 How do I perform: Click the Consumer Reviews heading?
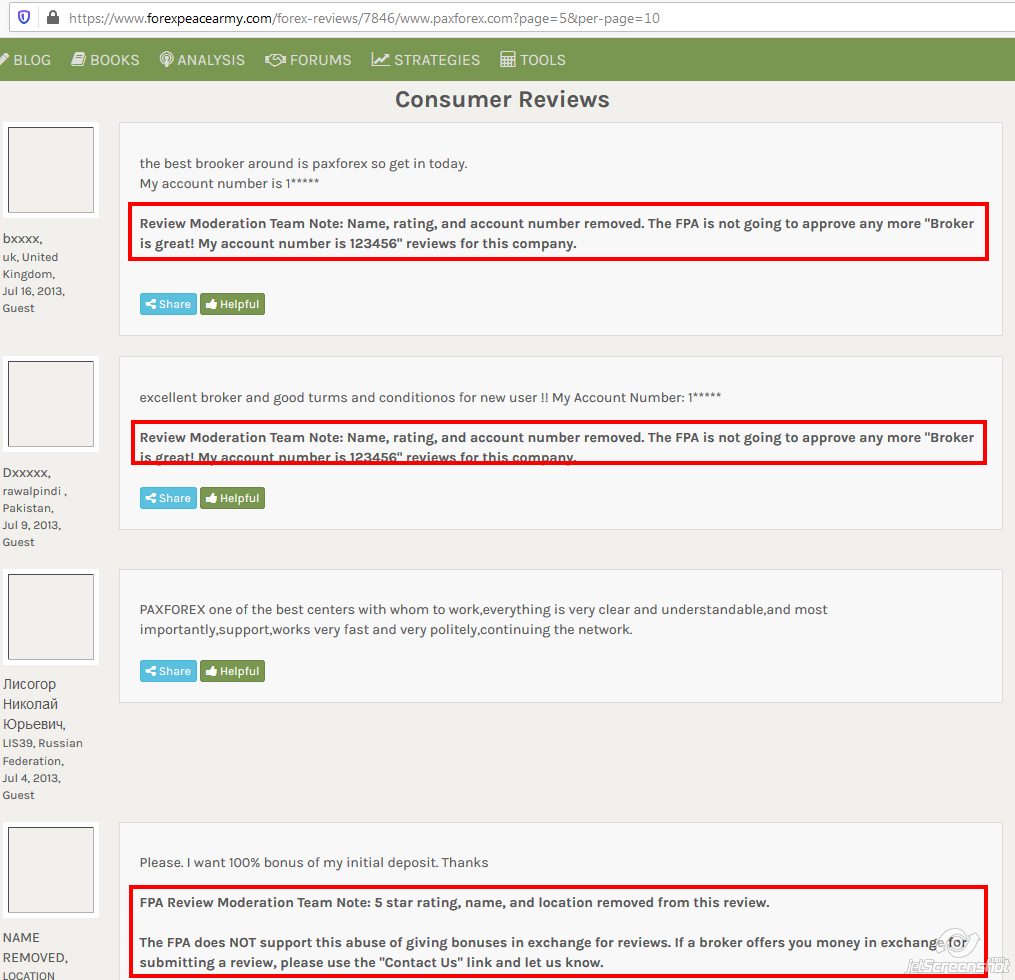(502, 100)
